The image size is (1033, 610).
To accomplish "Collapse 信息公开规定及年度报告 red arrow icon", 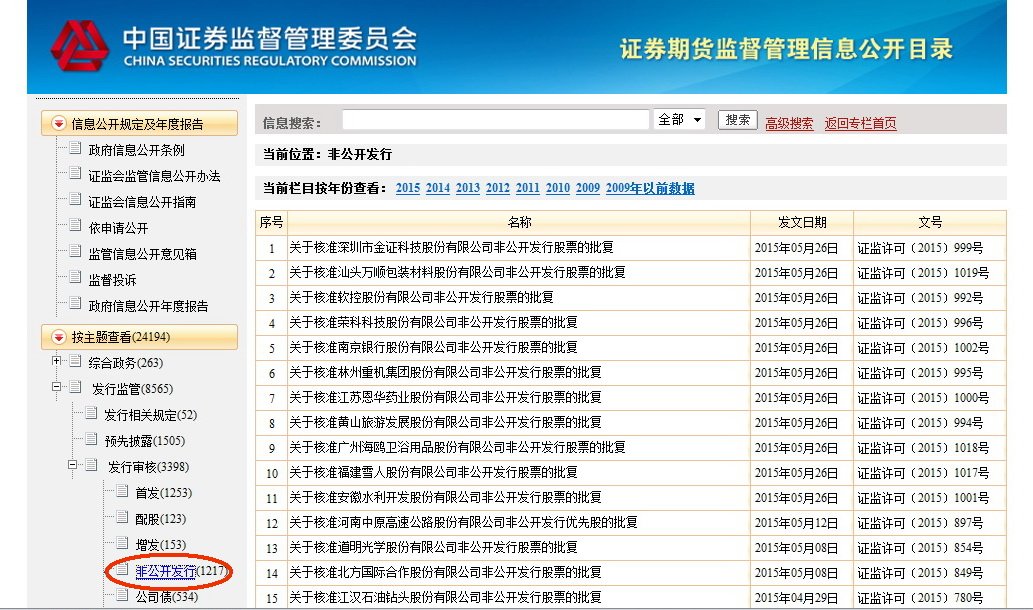I will click(x=59, y=123).
